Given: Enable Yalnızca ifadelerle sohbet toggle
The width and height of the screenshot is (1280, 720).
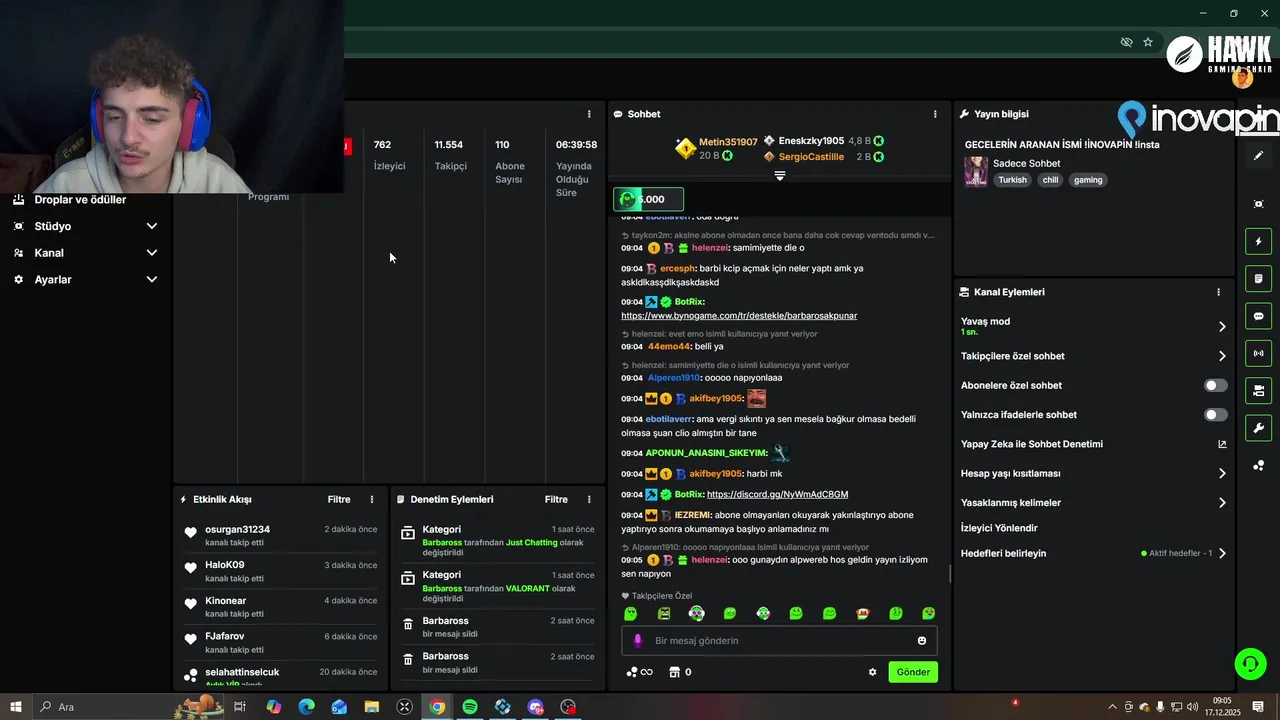Looking at the screenshot, I should point(1216,414).
